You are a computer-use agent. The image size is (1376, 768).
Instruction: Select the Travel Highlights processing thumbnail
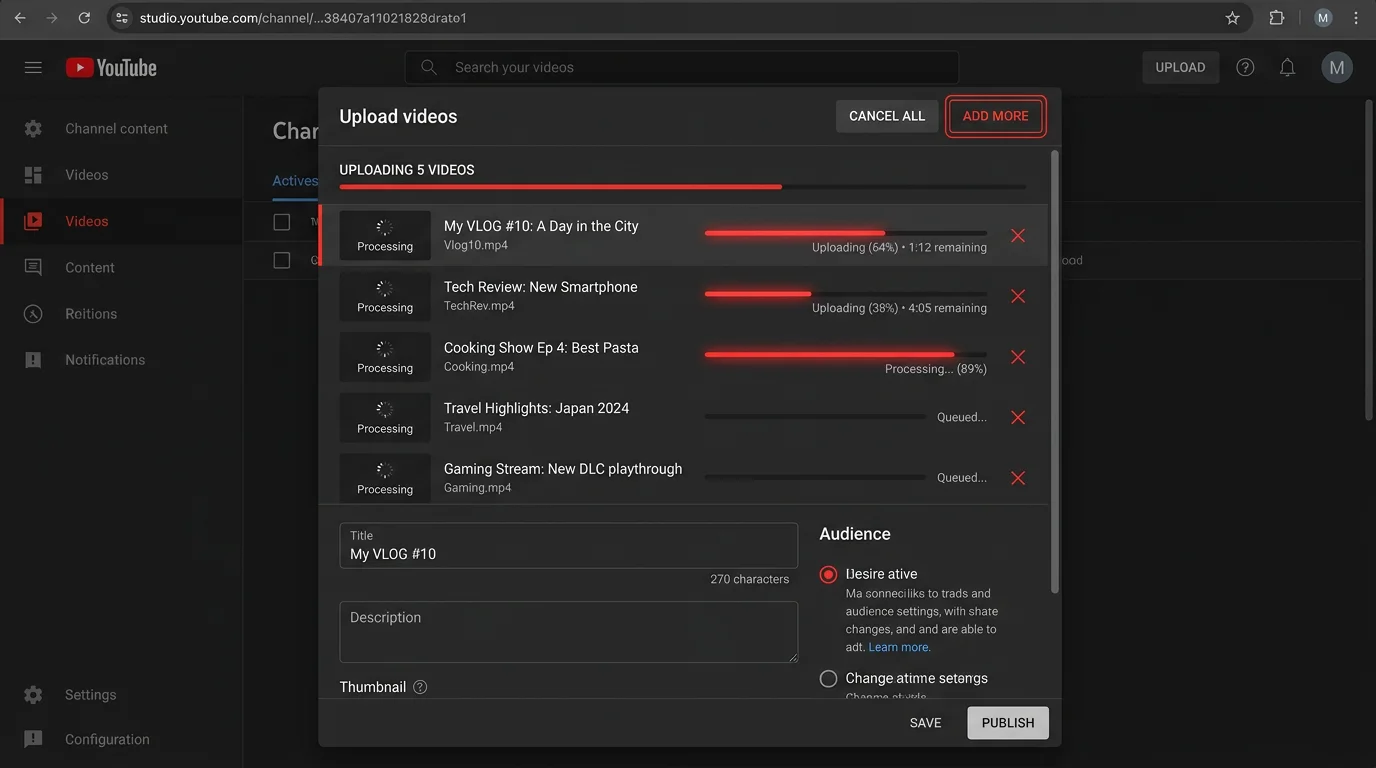pyautogui.click(x=385, y=417)
